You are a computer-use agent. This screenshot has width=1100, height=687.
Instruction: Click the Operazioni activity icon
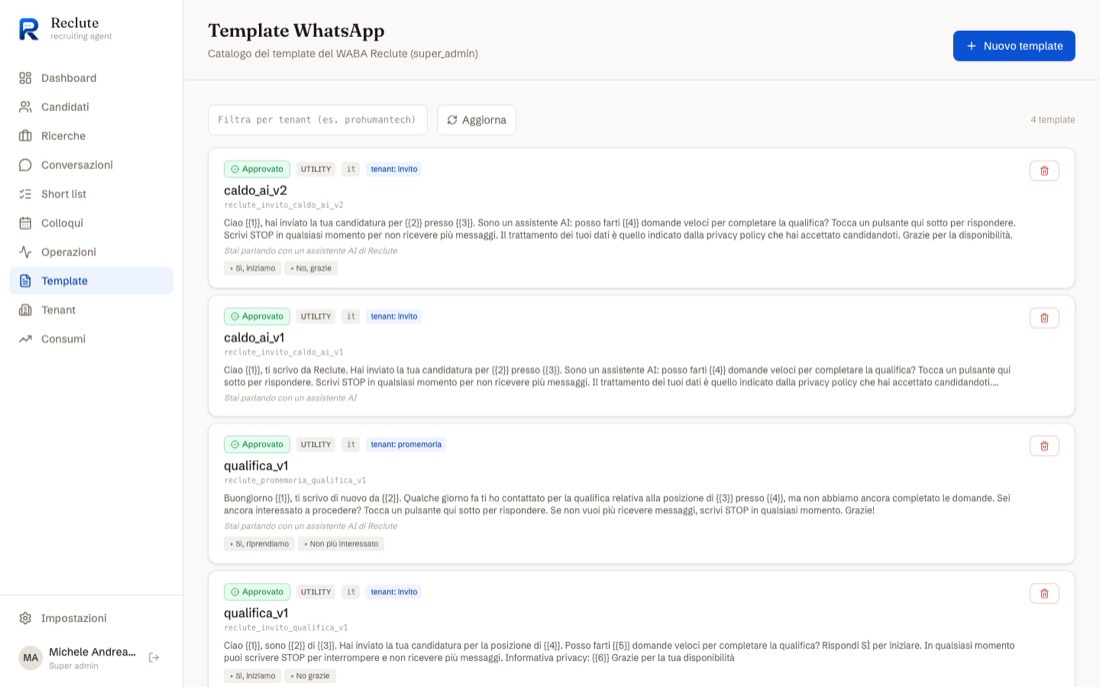pyautogui.click(x=25, y=252)
